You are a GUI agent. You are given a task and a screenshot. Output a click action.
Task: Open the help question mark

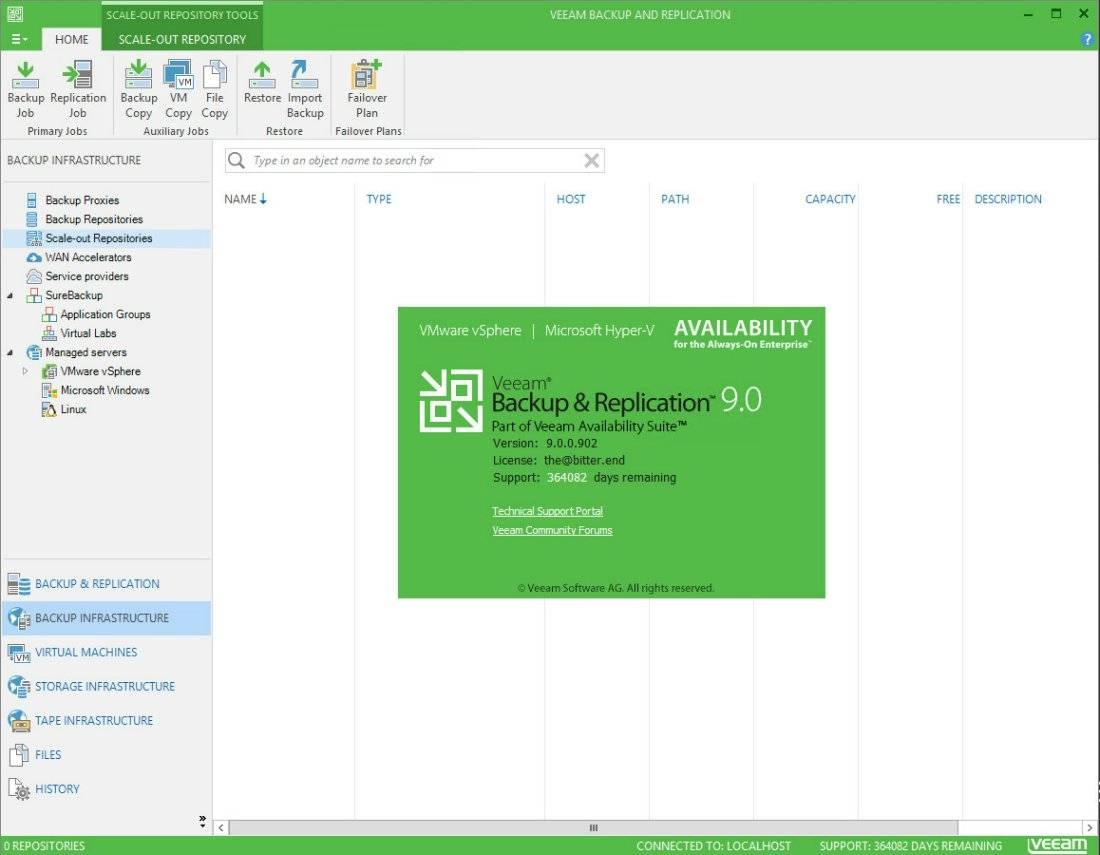pos(1087,39)
